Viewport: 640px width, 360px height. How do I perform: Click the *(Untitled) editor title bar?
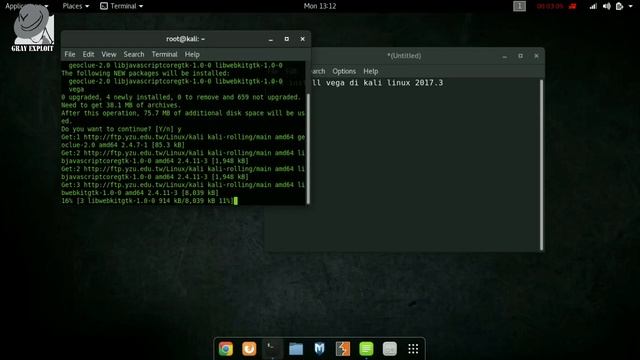[404, 56]
